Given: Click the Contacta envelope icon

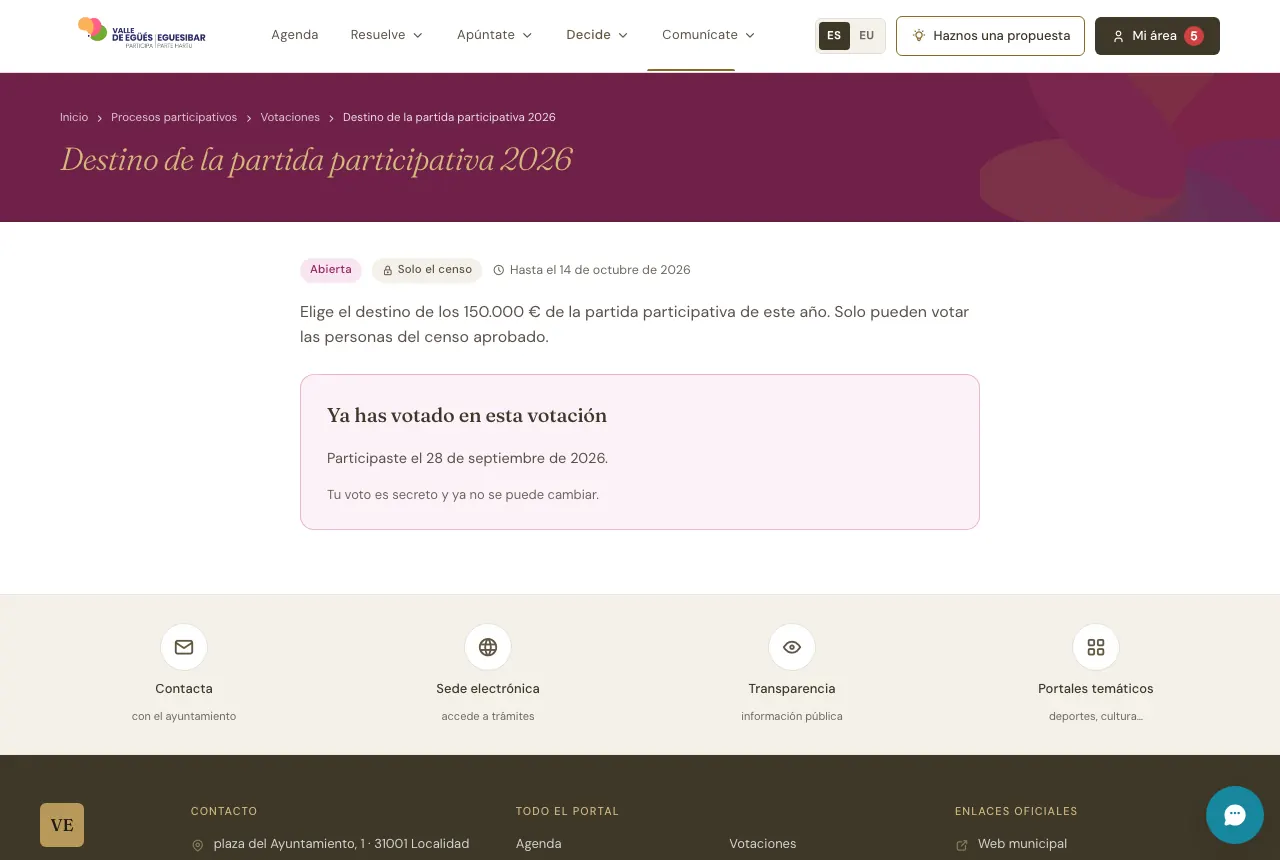Looking at the screenshot, I should [184, 647].
